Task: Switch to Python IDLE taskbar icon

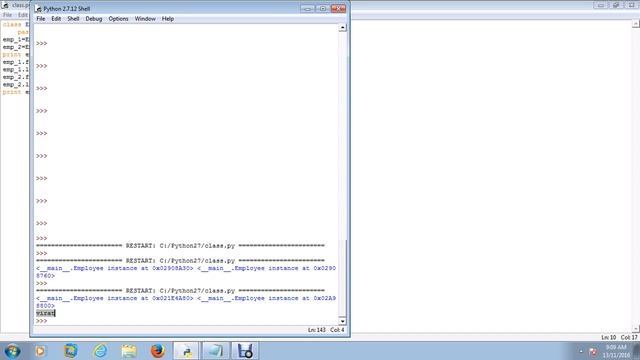Action: pyautogui.click(x=187, y=351)
